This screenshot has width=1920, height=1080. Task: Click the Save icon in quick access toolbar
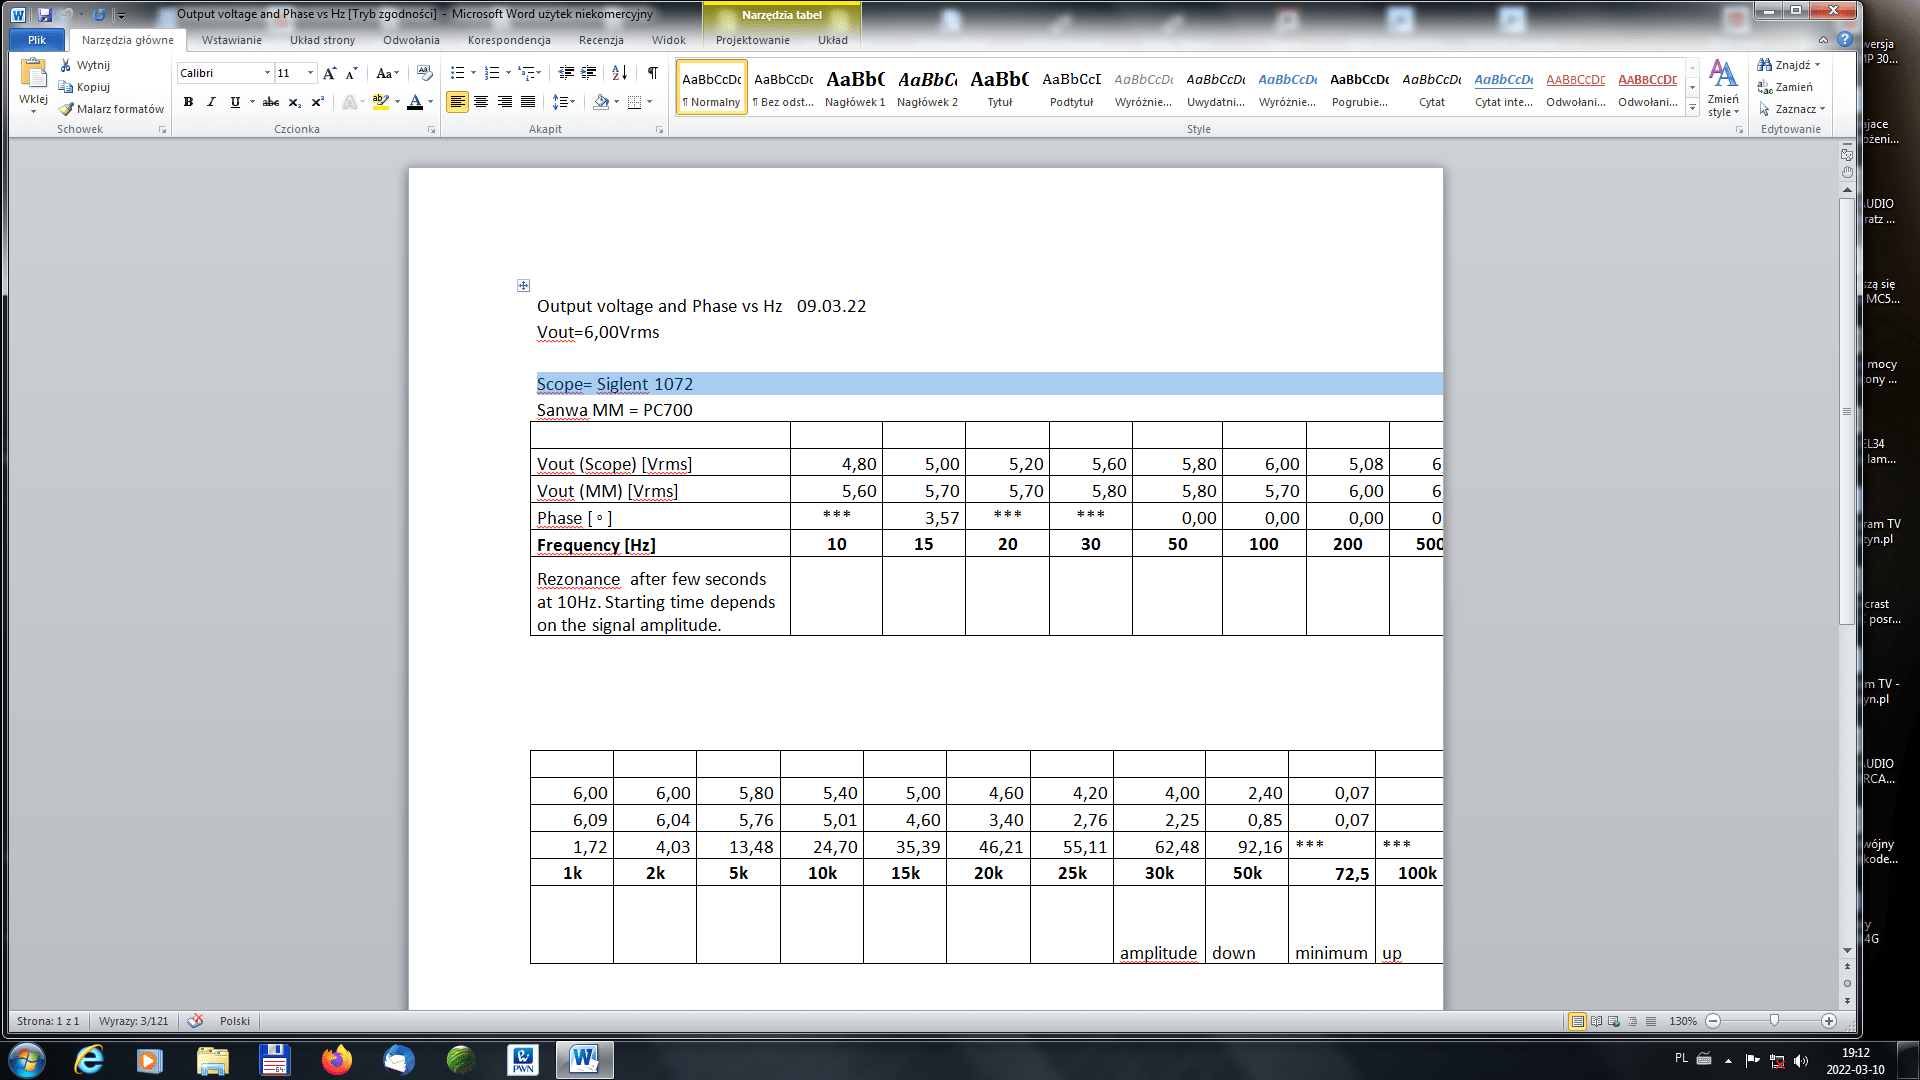pos(45,14)
